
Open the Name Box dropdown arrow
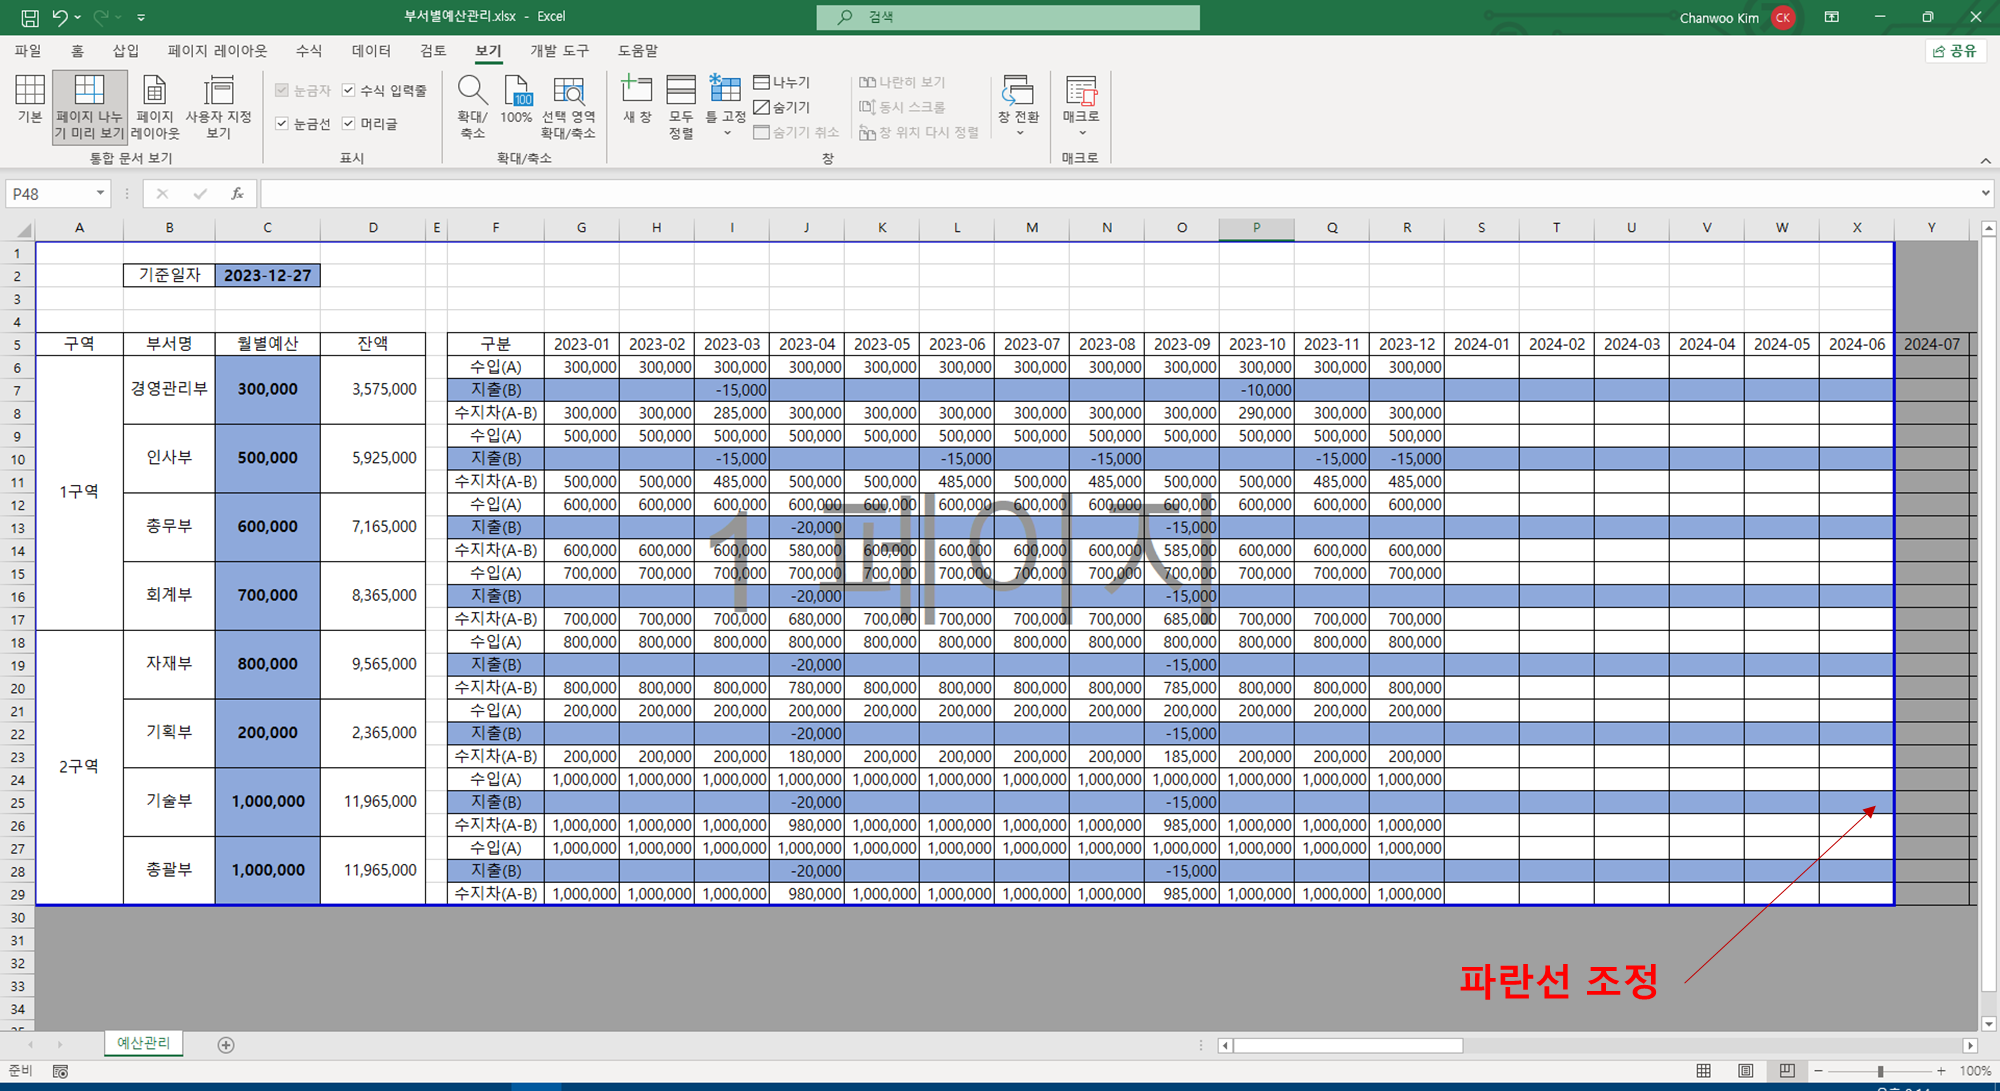click(x=100, y=193)
